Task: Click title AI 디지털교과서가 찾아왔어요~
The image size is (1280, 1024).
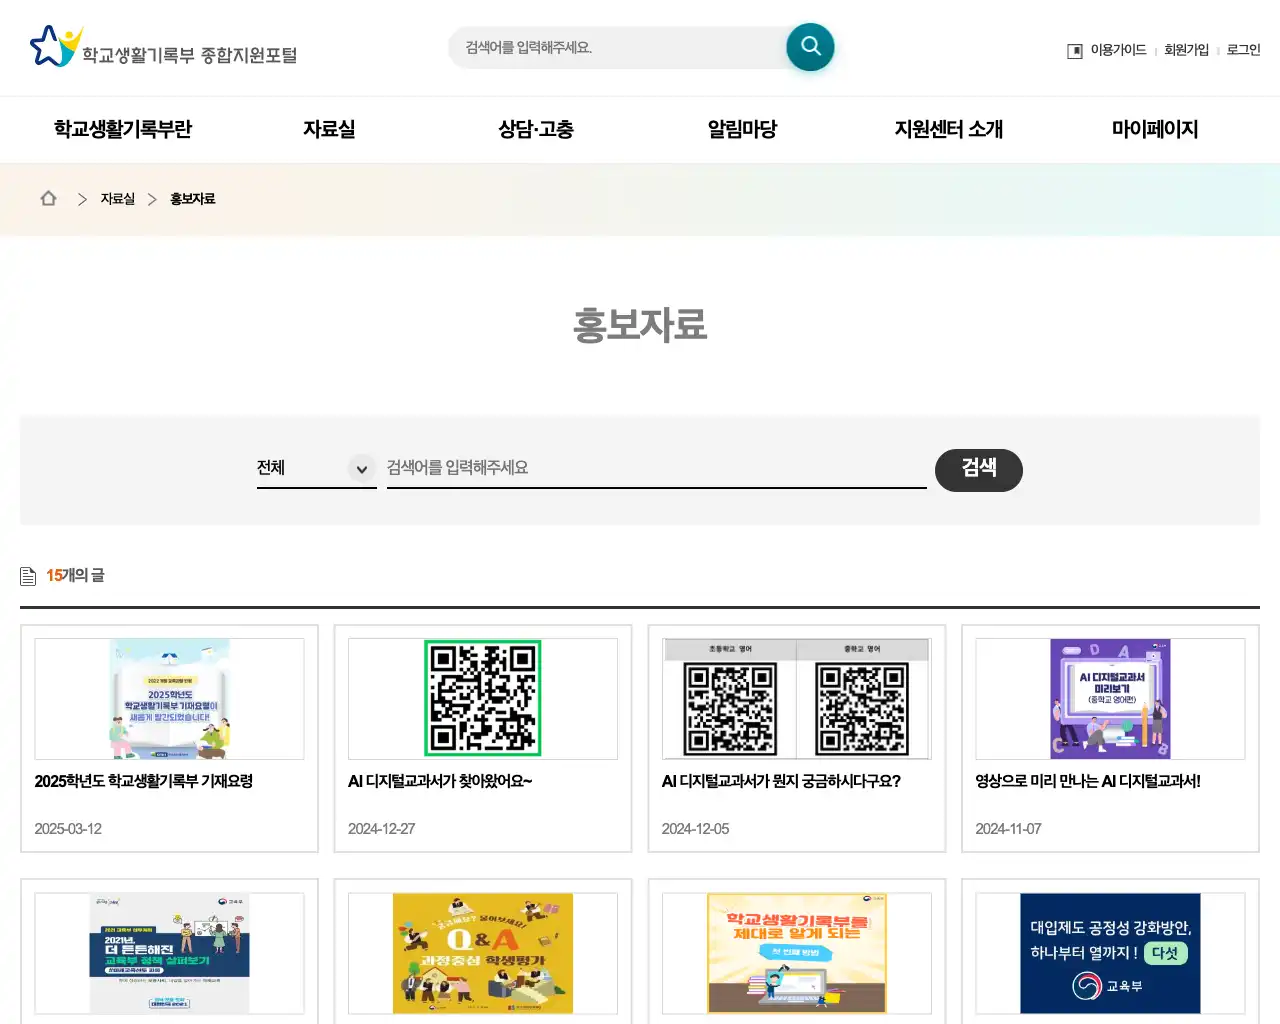Action: tap(440, 782)
